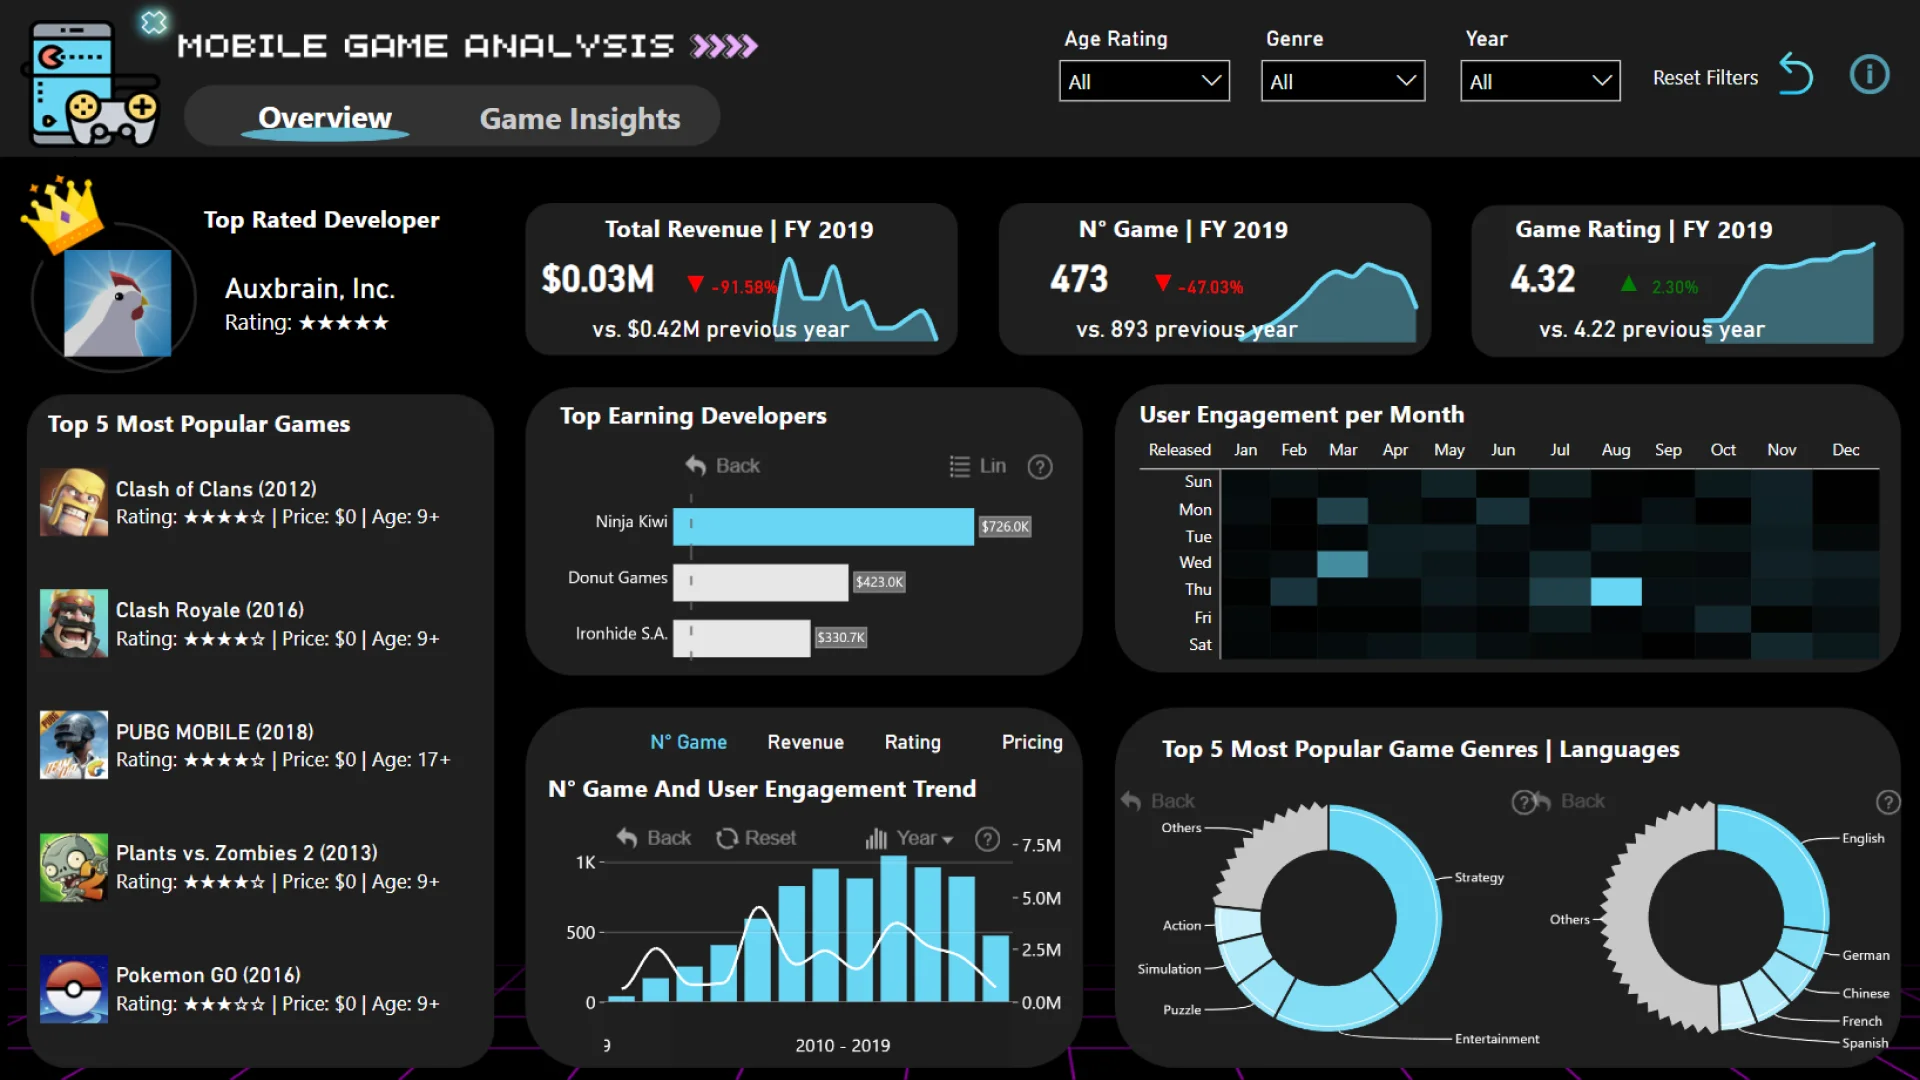Select the N° Game metric tab
This screenshot has width=1920, height=1080.
(x=688, y=742)
